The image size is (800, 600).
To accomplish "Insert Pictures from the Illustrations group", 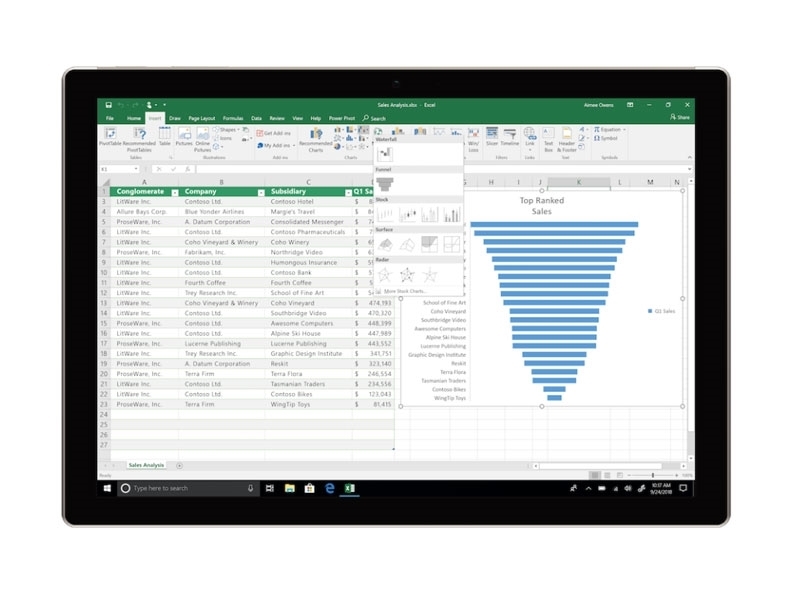I will tap(184, 137).
